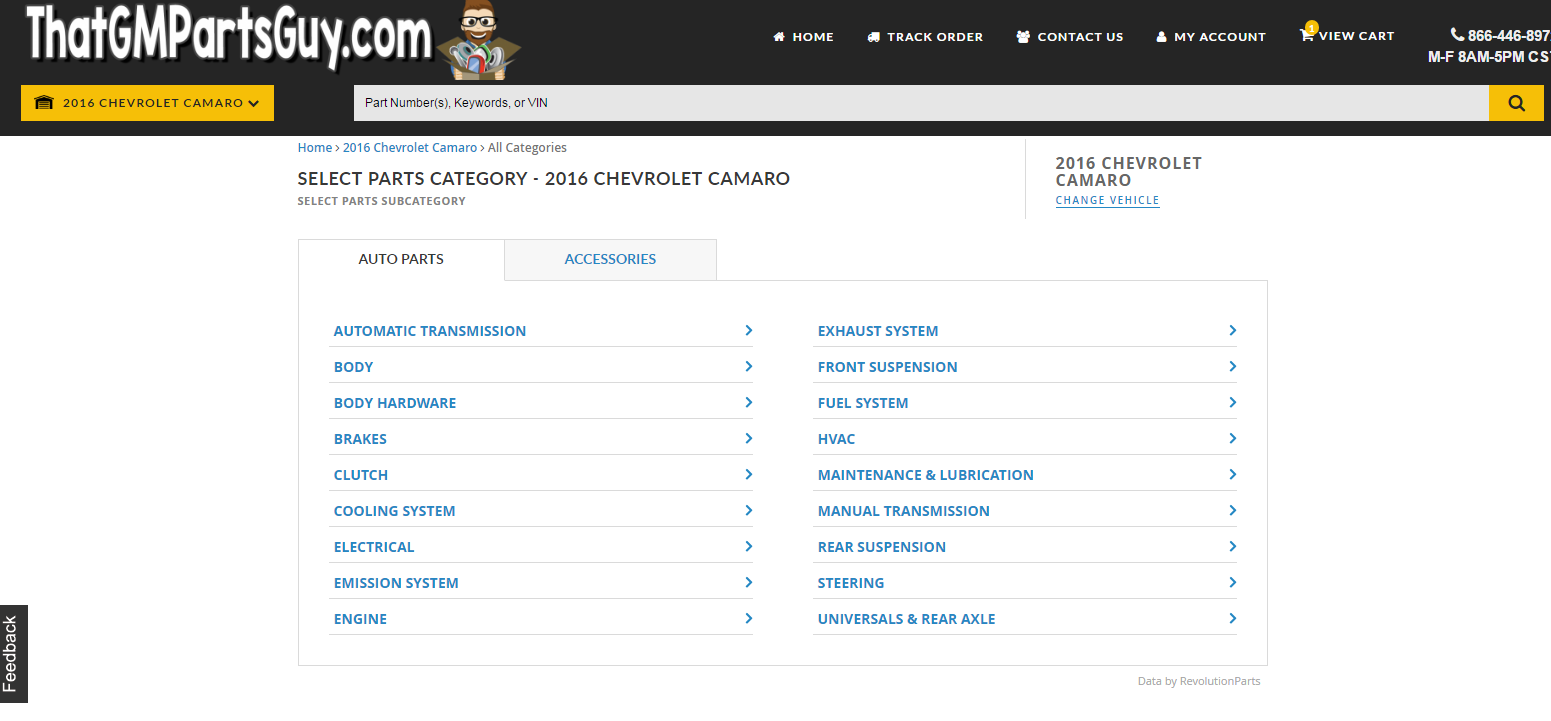Viewport: 1551px width, 721px height.
Task: Click the phone icon by 866 number
Action: point(1457,35)
